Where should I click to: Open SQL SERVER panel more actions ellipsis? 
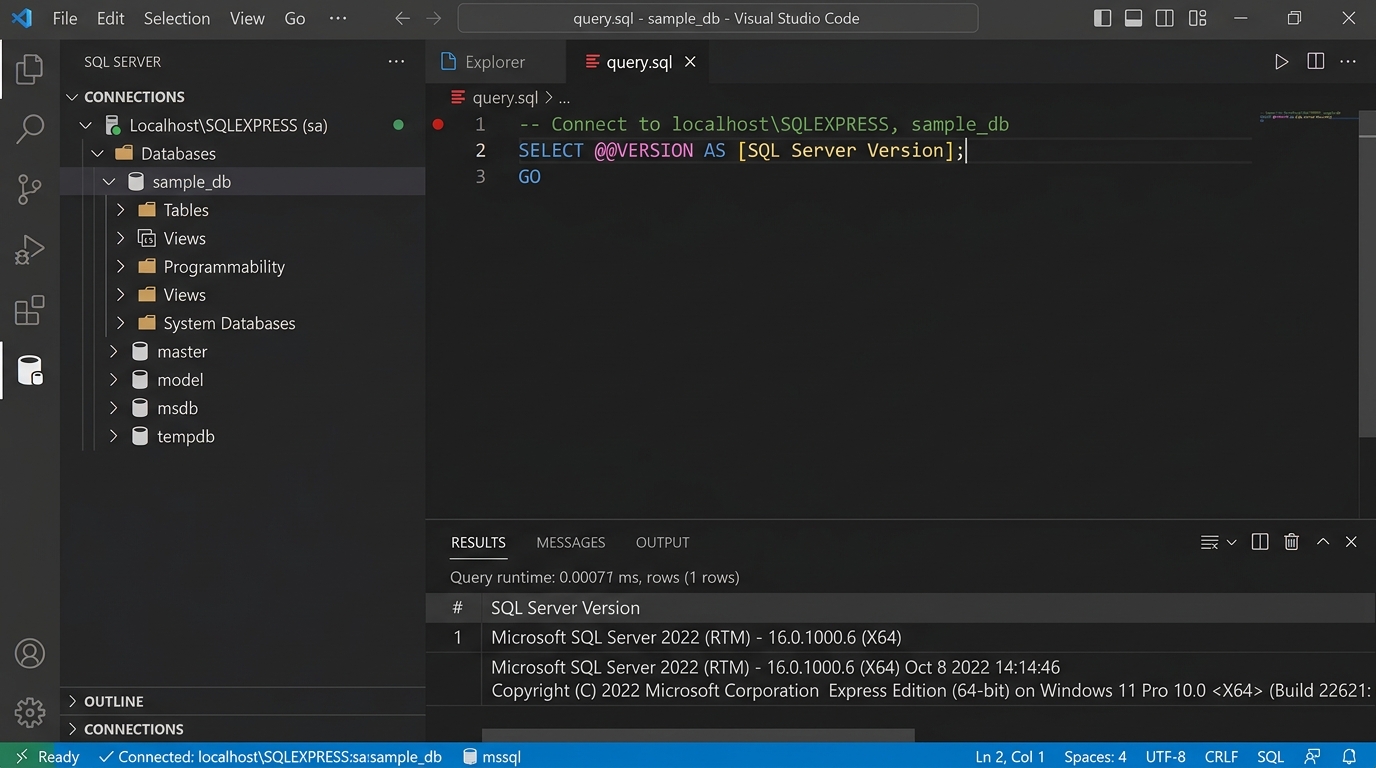tap(397, 62)
